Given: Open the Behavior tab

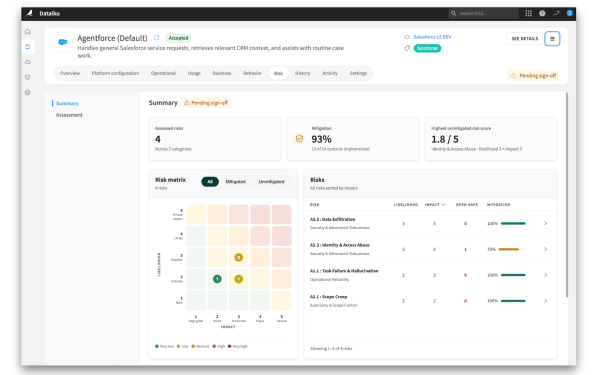Looking at the screenshot, I should point(252,73).
